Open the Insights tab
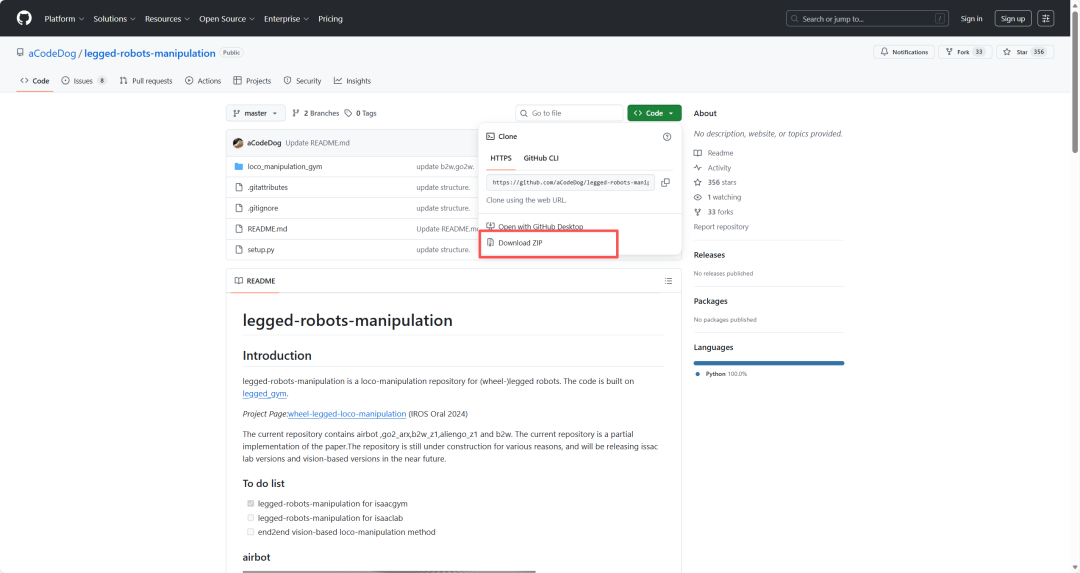 coord(352,81)
